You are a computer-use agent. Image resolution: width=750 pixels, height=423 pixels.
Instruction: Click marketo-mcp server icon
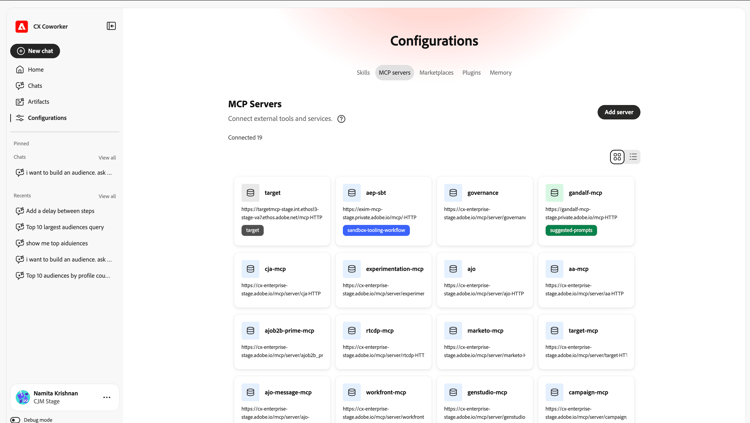(453, 331)
